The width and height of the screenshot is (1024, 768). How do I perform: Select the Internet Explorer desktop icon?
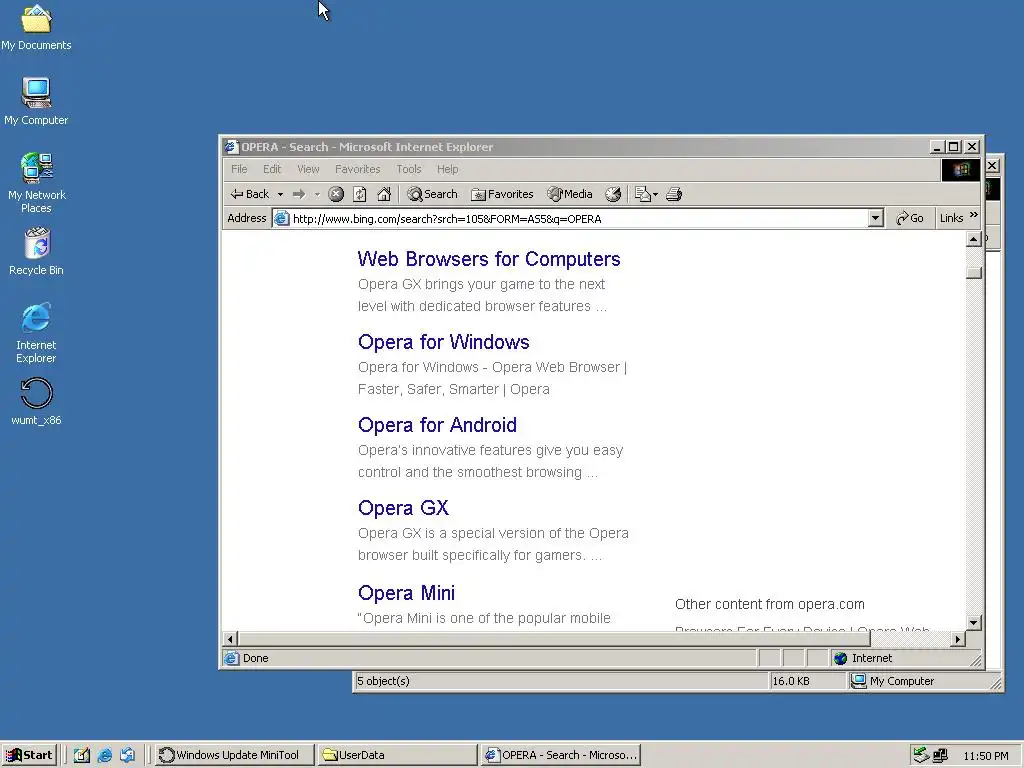click(36, 333)
